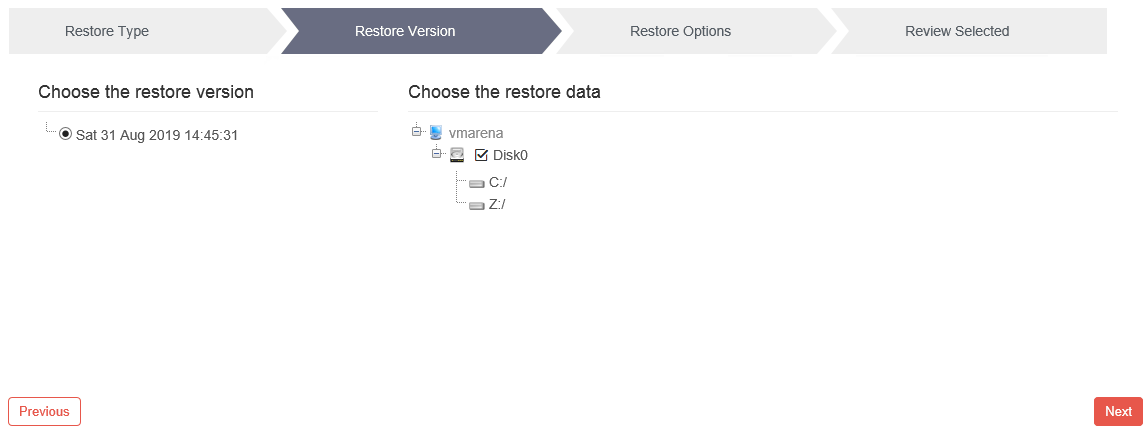This screenshot has height=435, width=1148.
Task: Open the Review Selected step
Action: coord(957,31)
